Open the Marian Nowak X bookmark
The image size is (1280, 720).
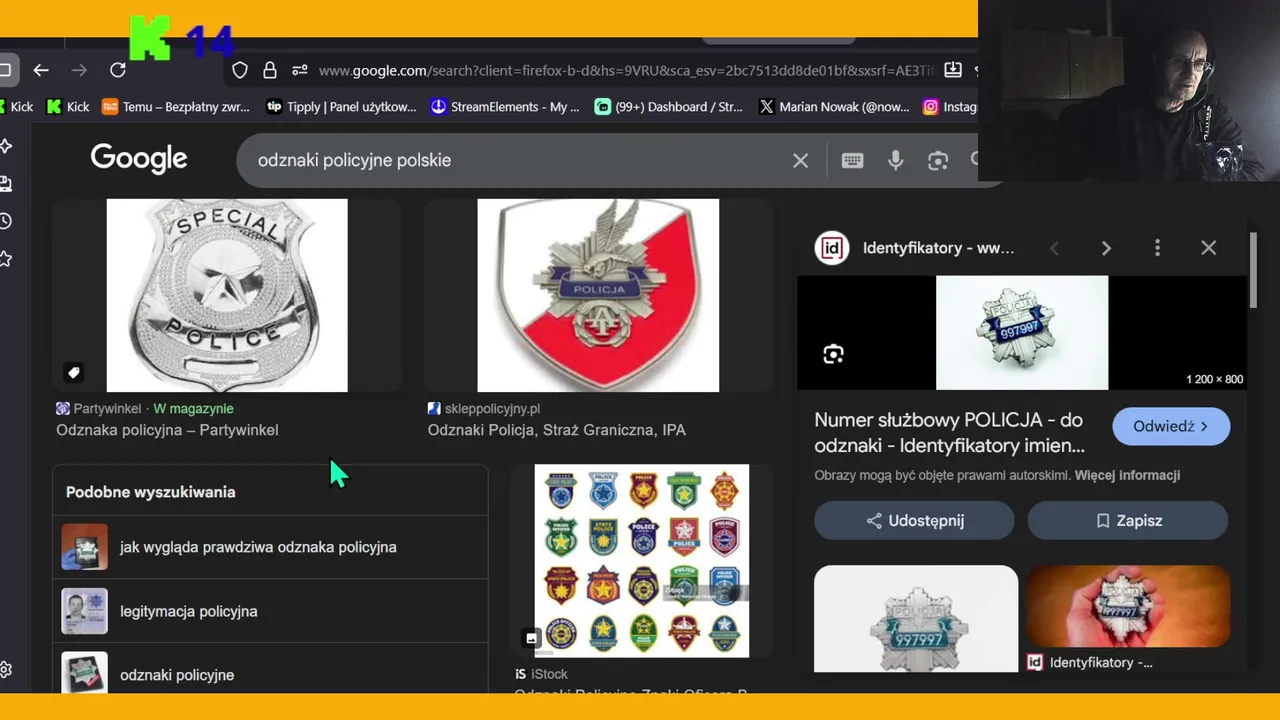pyautogui.click(x=834, y=107)
